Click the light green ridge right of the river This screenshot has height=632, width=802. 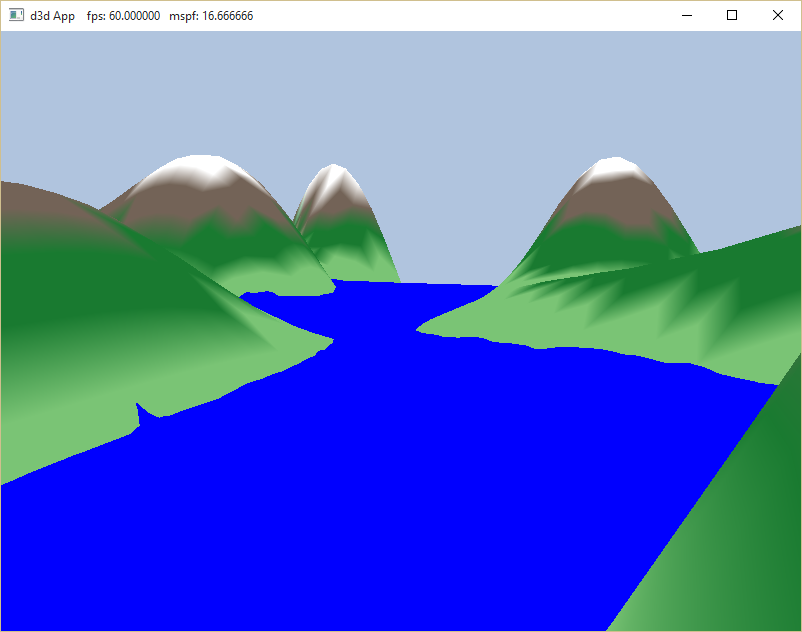[x=620, y=320]
